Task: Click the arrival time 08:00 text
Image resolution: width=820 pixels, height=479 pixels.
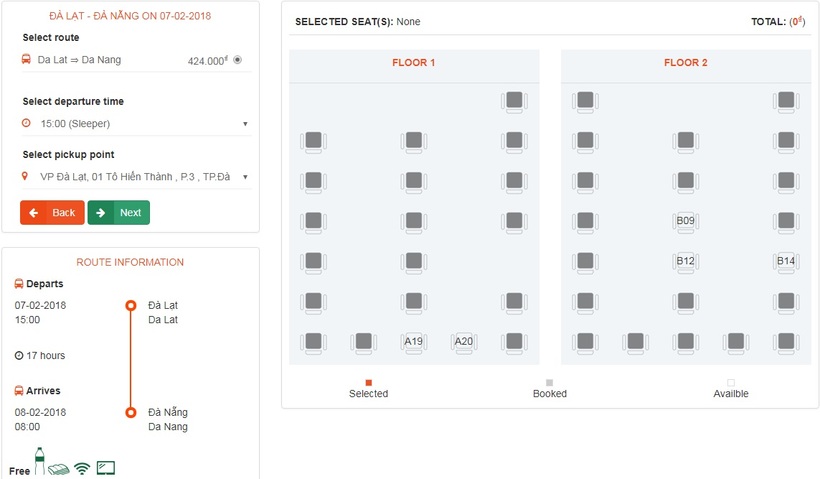Action: pyautogui.click(x=27, y=427)
